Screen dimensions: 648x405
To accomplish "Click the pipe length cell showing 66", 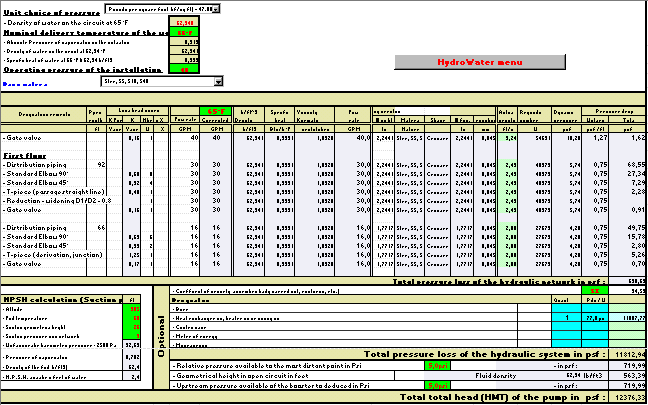I will click(97, 228).
